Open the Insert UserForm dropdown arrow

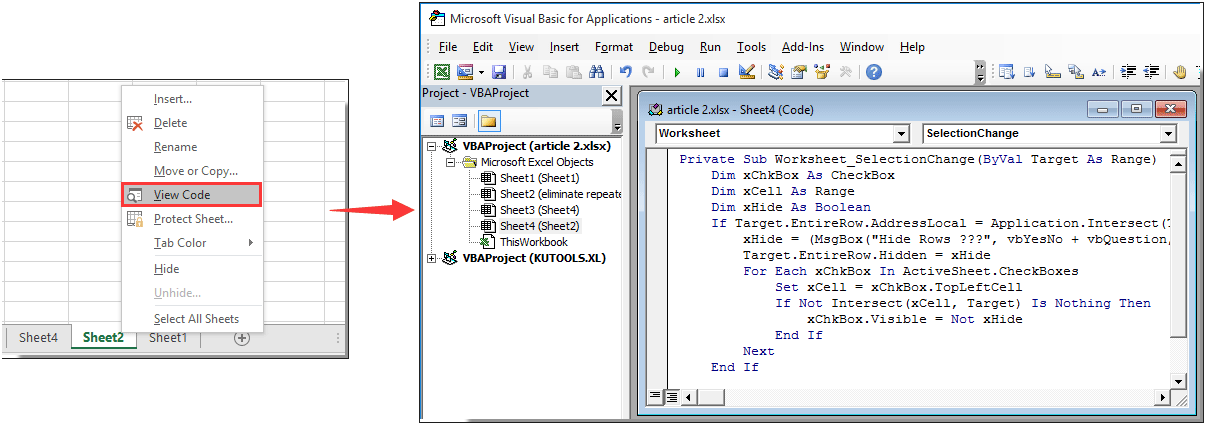tap(481, 72)
